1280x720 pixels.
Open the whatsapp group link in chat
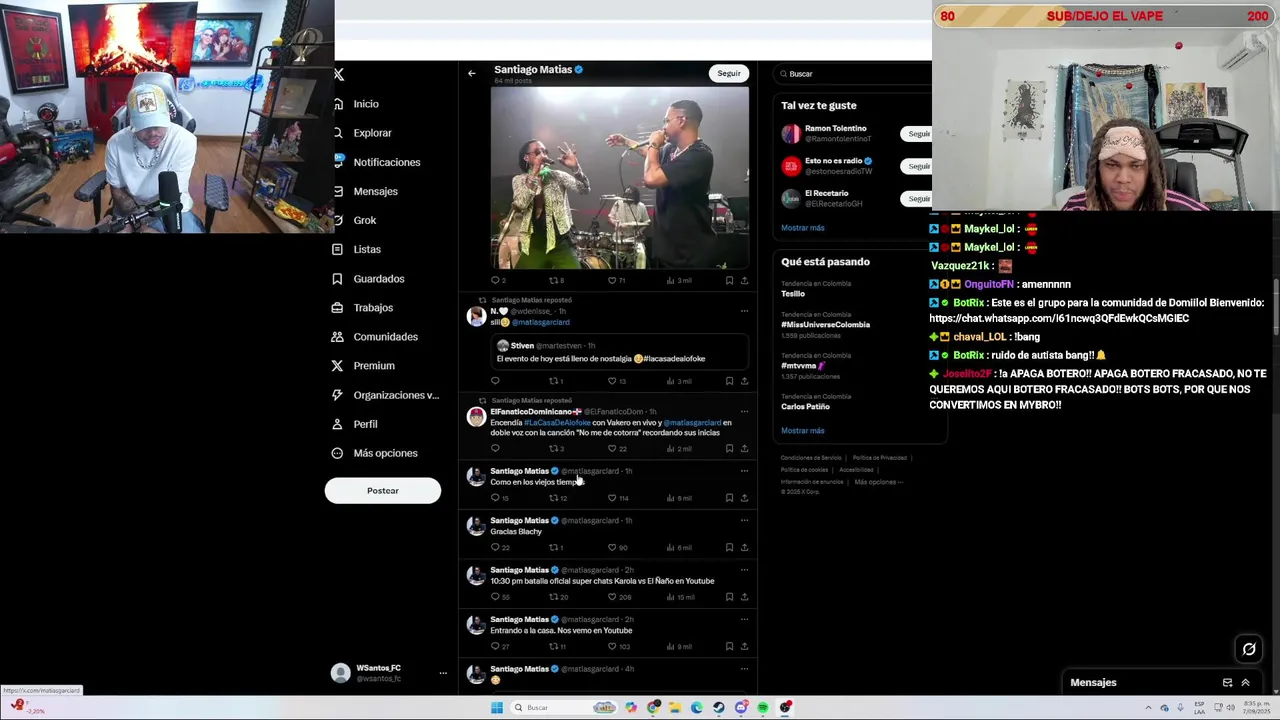1059,318
